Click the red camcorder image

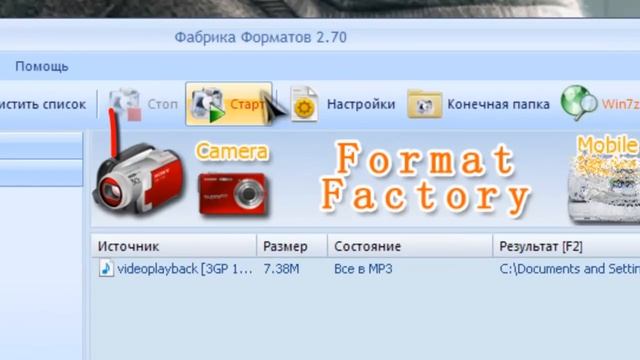138,180
